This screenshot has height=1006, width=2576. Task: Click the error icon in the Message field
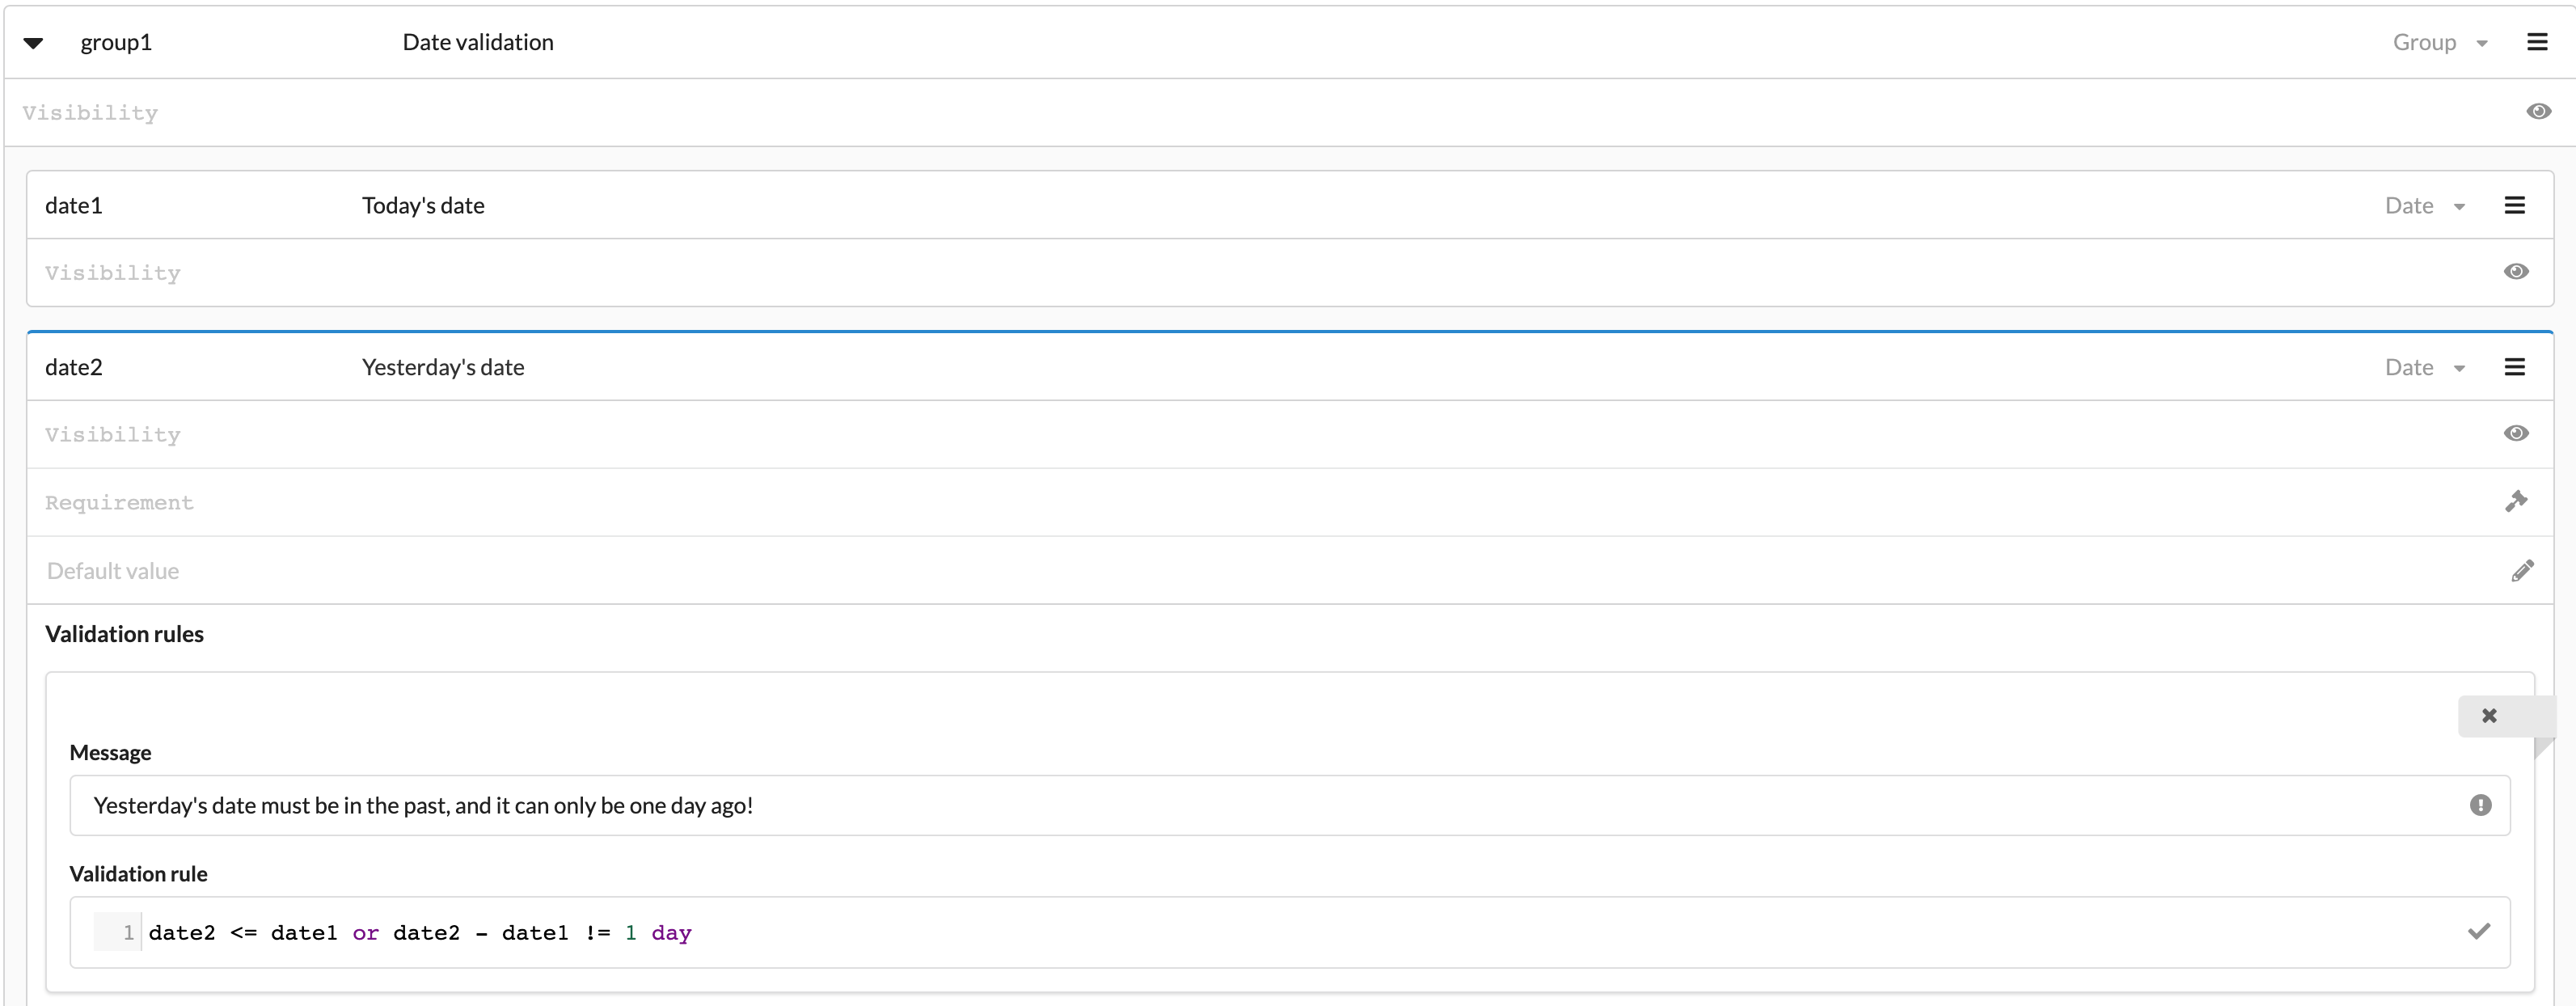click(x=2480, y=805)
